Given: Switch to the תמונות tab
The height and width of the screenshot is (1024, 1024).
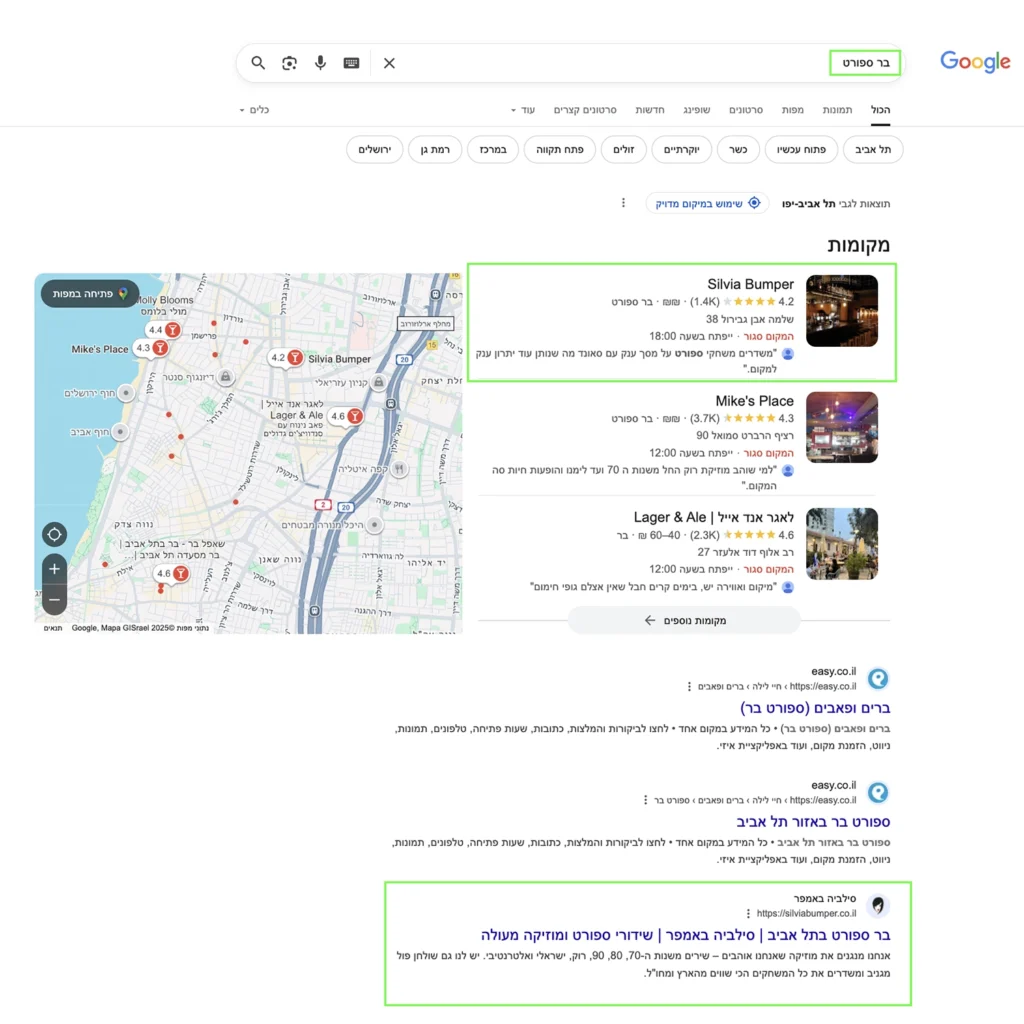Looking at the screenshot, I should pyautogui.click(x=837, y=110).
